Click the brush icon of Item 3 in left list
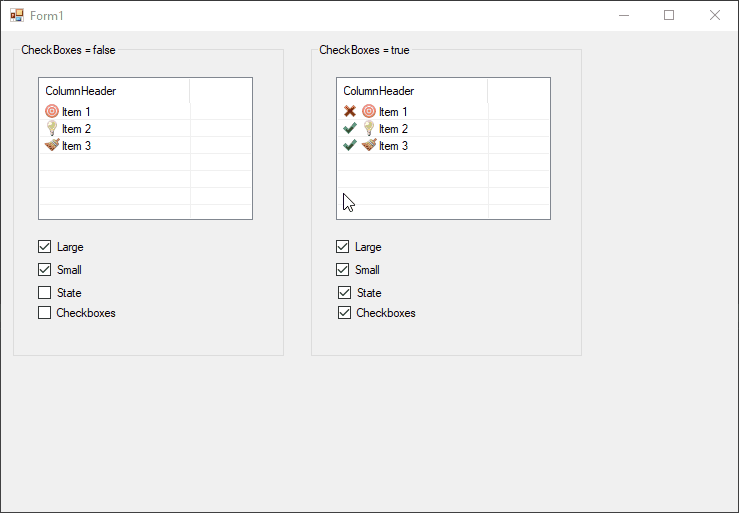Screen dimensions: 739x513 click(52, 145)
